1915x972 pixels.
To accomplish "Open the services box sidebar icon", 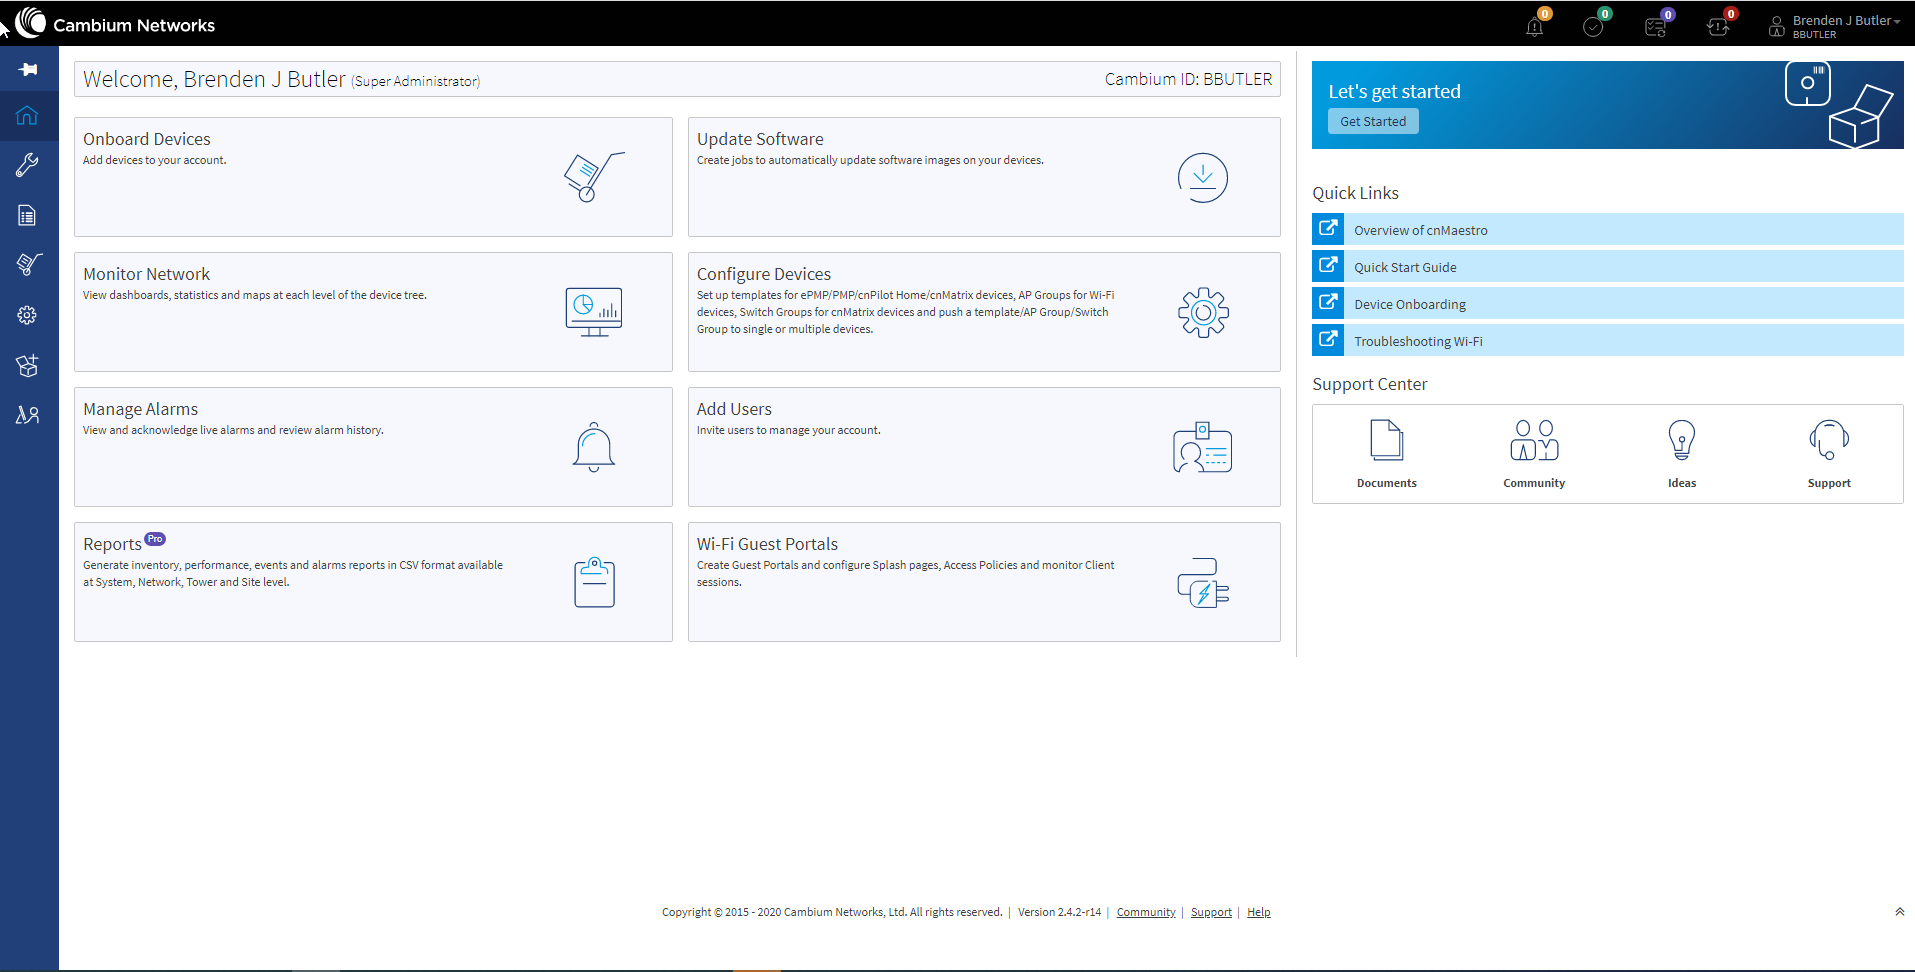I will tap(28, 365).
